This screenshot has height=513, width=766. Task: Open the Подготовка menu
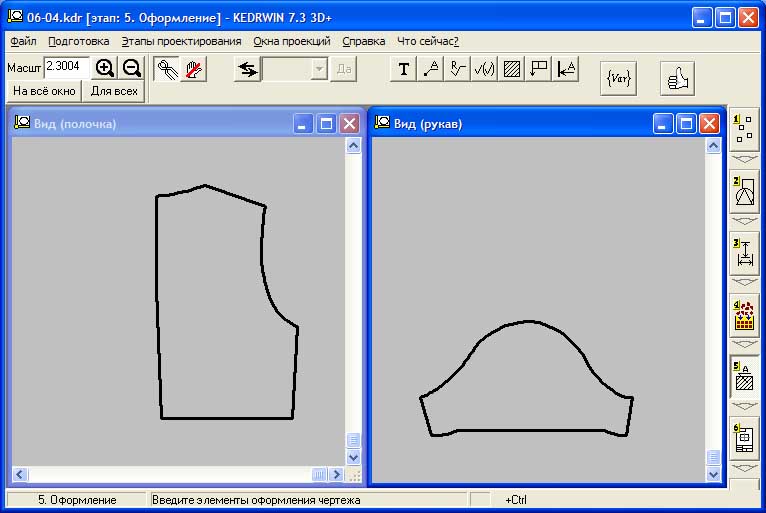pyautogui.click(x=79, y=42)
